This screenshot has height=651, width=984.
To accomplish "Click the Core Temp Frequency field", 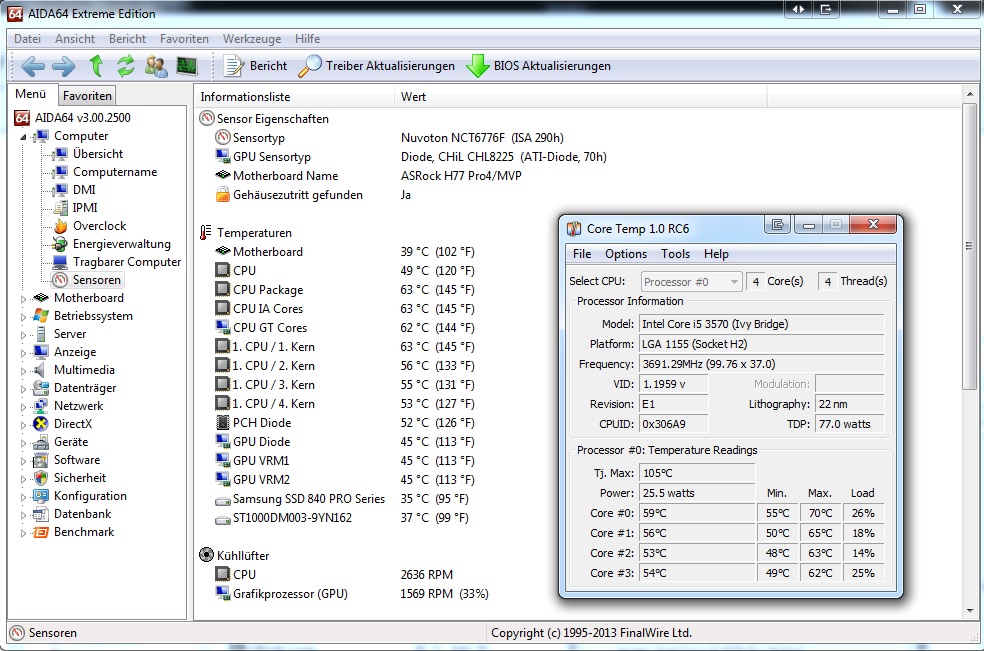I will [x=761, y=364].
